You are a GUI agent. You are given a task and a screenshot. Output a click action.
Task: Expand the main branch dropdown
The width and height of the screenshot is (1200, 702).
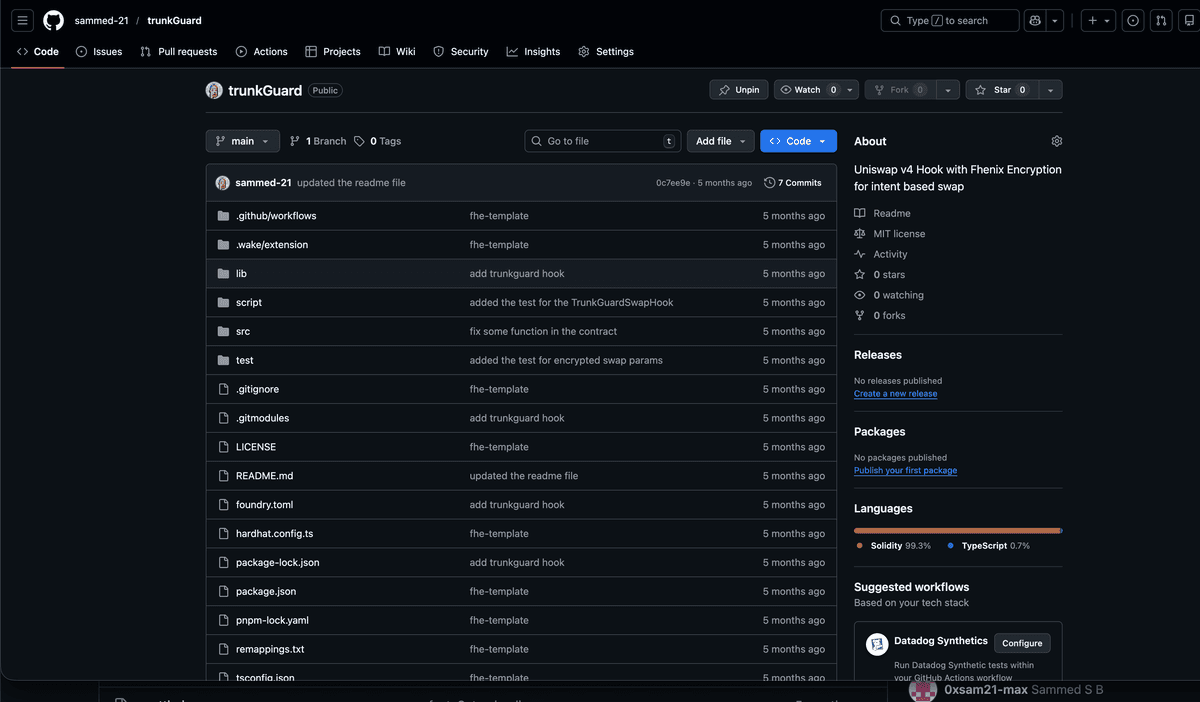[242, 142]
